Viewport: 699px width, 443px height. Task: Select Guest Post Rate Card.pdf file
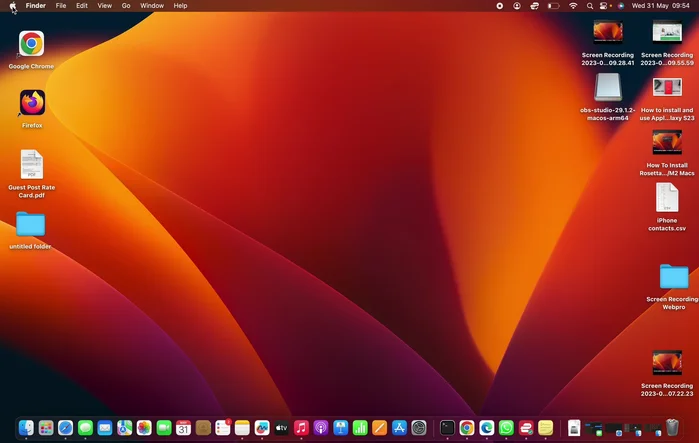click(31, 164)
